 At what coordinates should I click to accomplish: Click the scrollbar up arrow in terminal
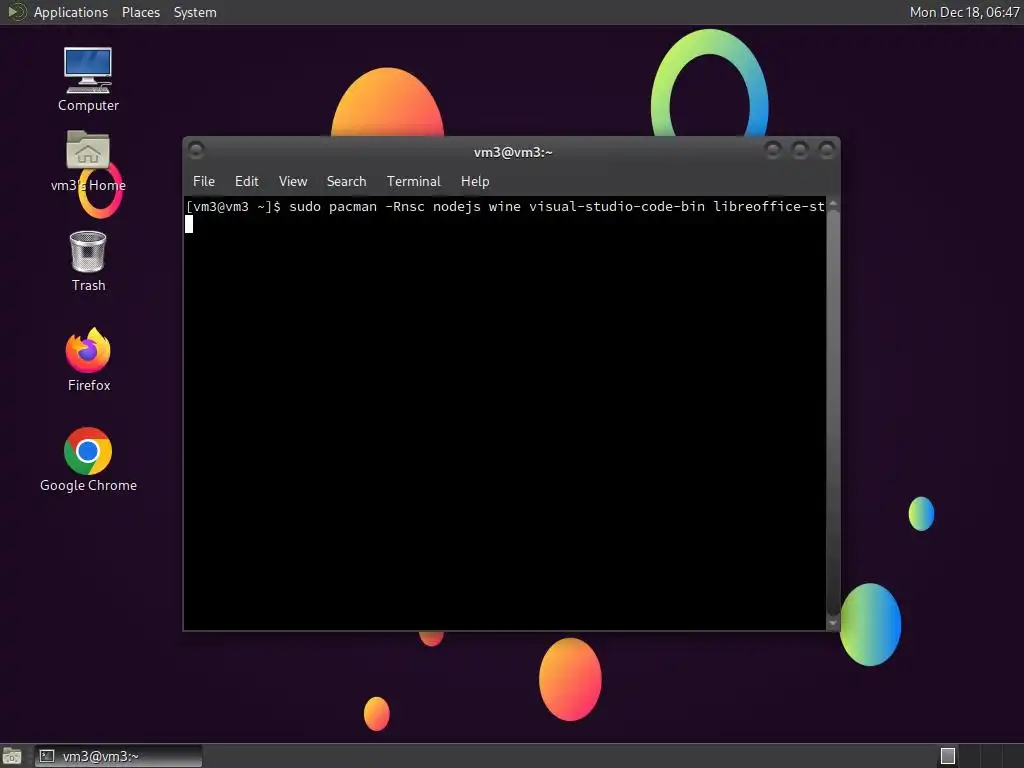pyautogui.click(x=833, y=205)
